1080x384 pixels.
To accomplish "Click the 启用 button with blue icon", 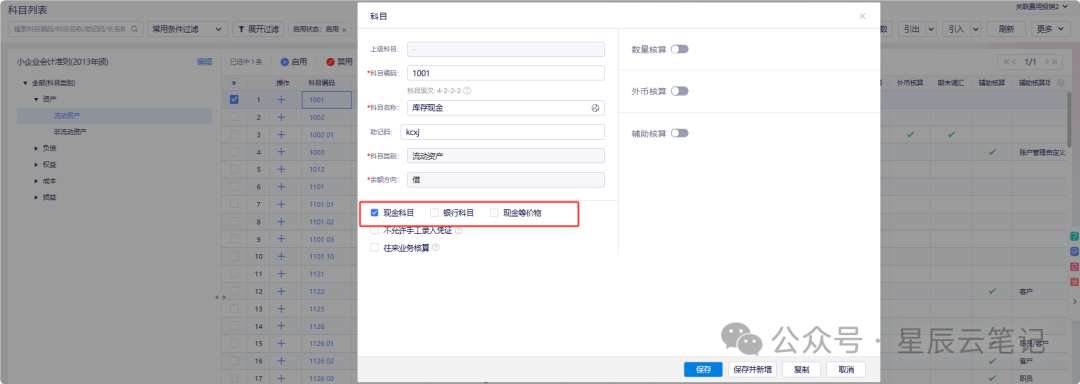I will (293, 62).
